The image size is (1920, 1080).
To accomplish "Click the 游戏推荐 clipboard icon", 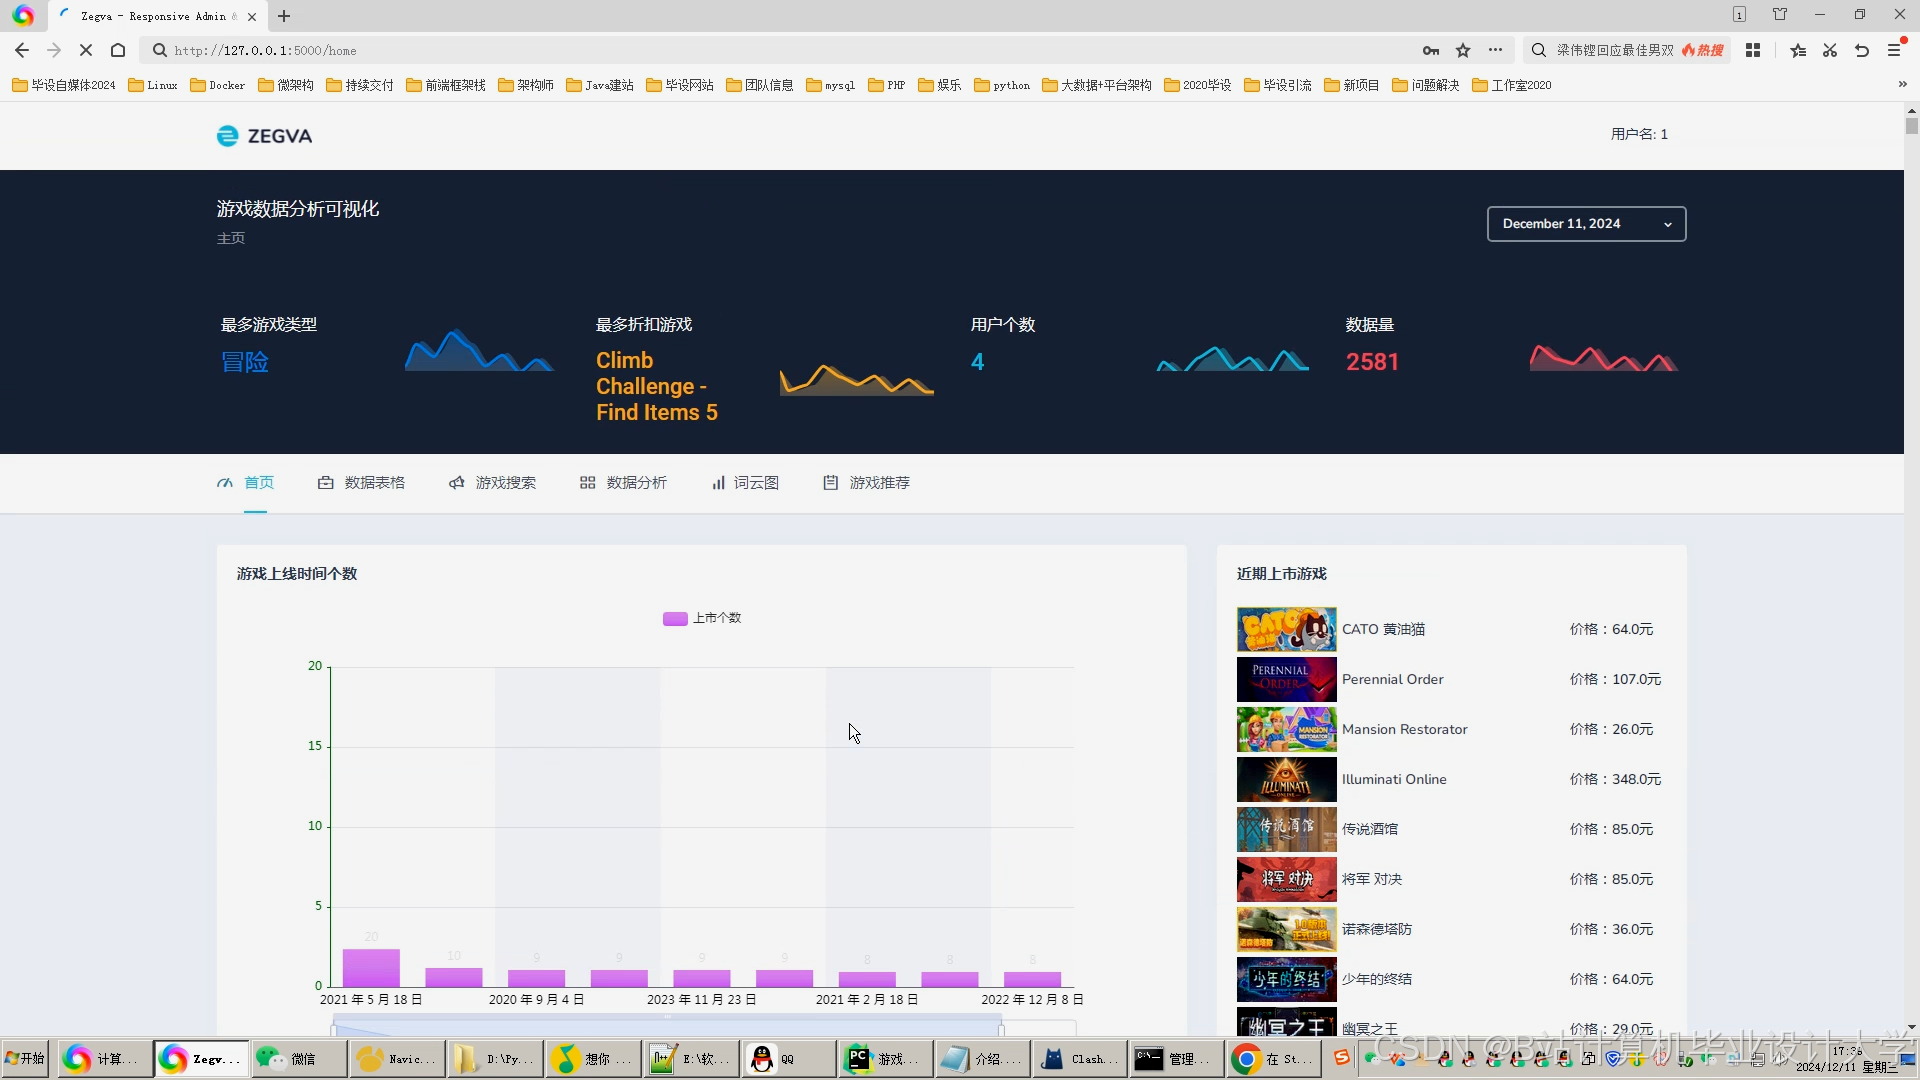I will 830,483.
